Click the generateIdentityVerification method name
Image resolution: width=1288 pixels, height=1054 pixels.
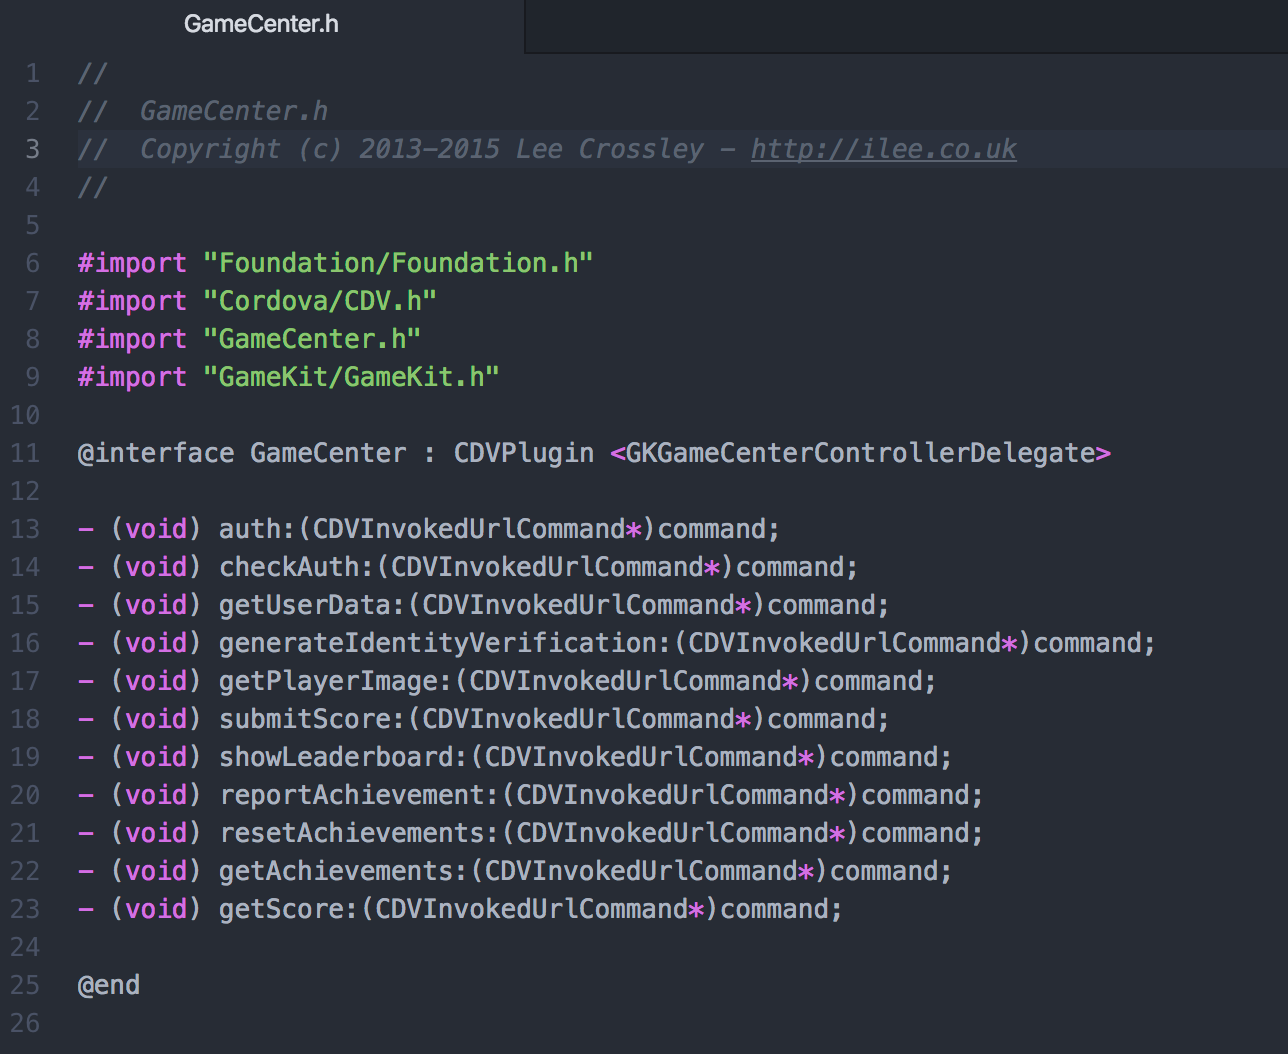click(x=438, y=643)
